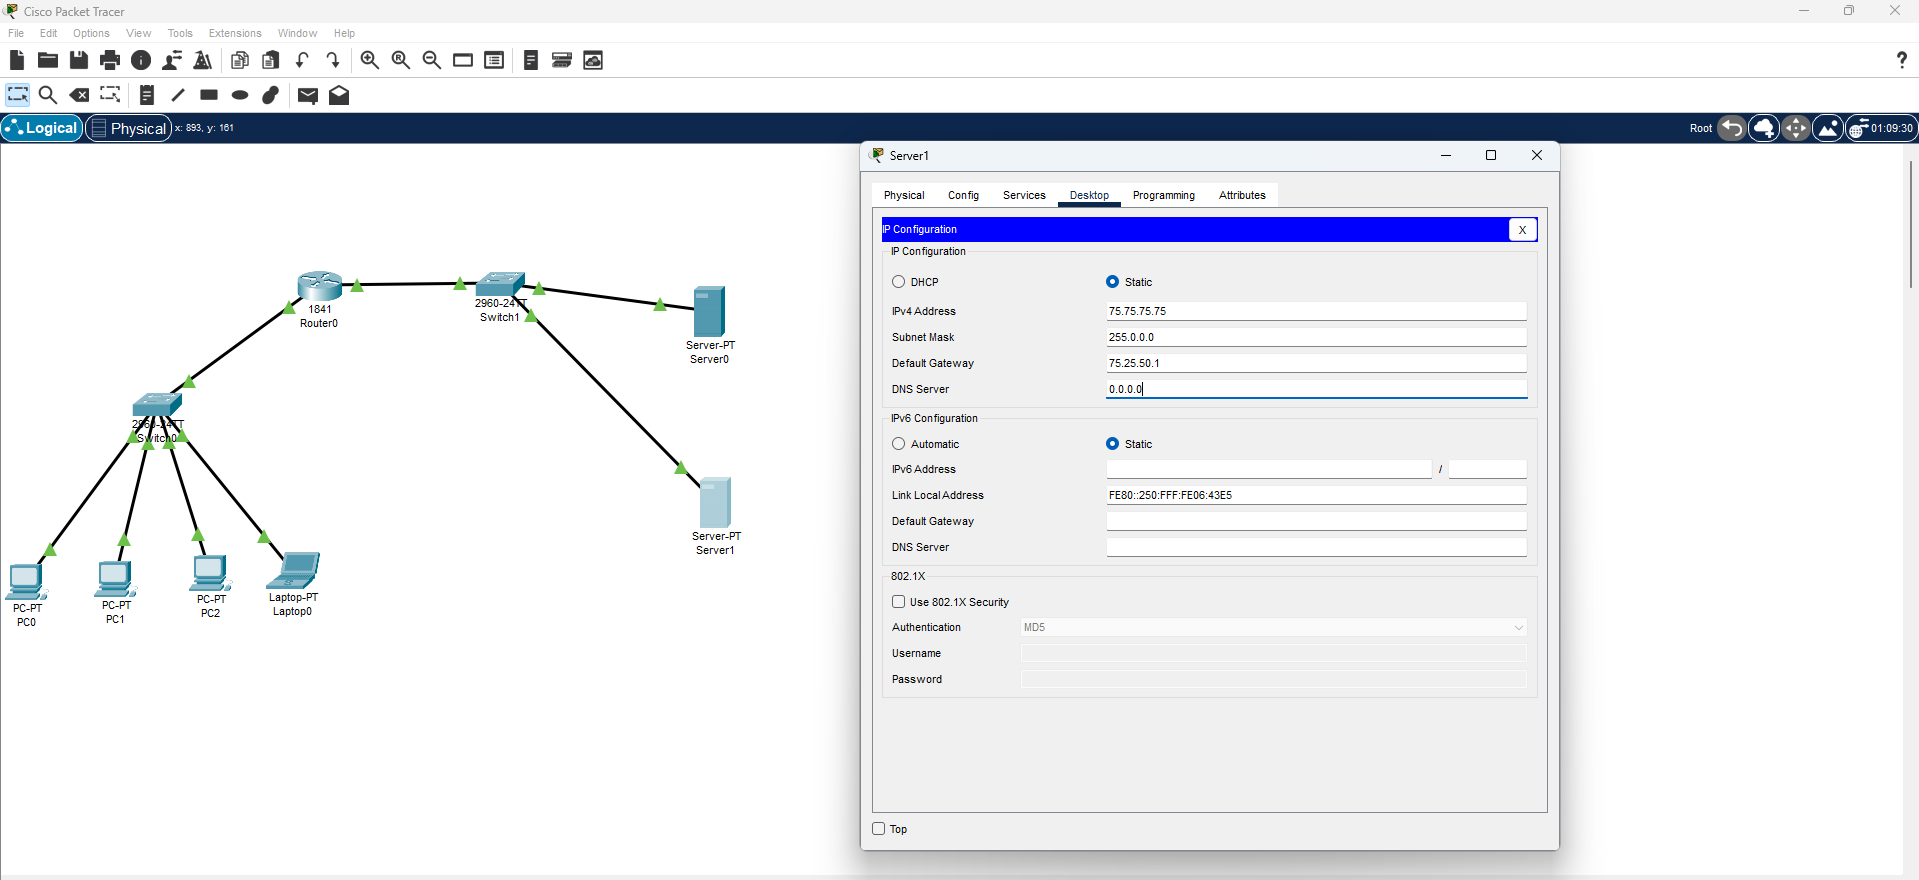Screen dimensions: 1919x880
Task: Open the Extensions menu
Action: pos(235,33)
